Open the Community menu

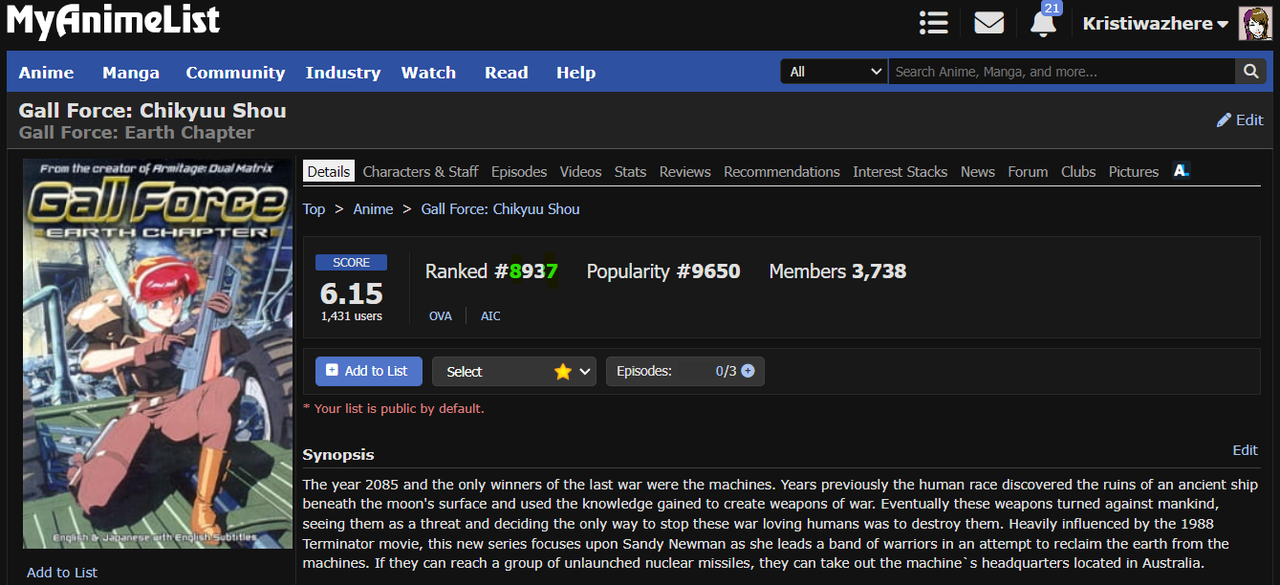coord(235,72)
